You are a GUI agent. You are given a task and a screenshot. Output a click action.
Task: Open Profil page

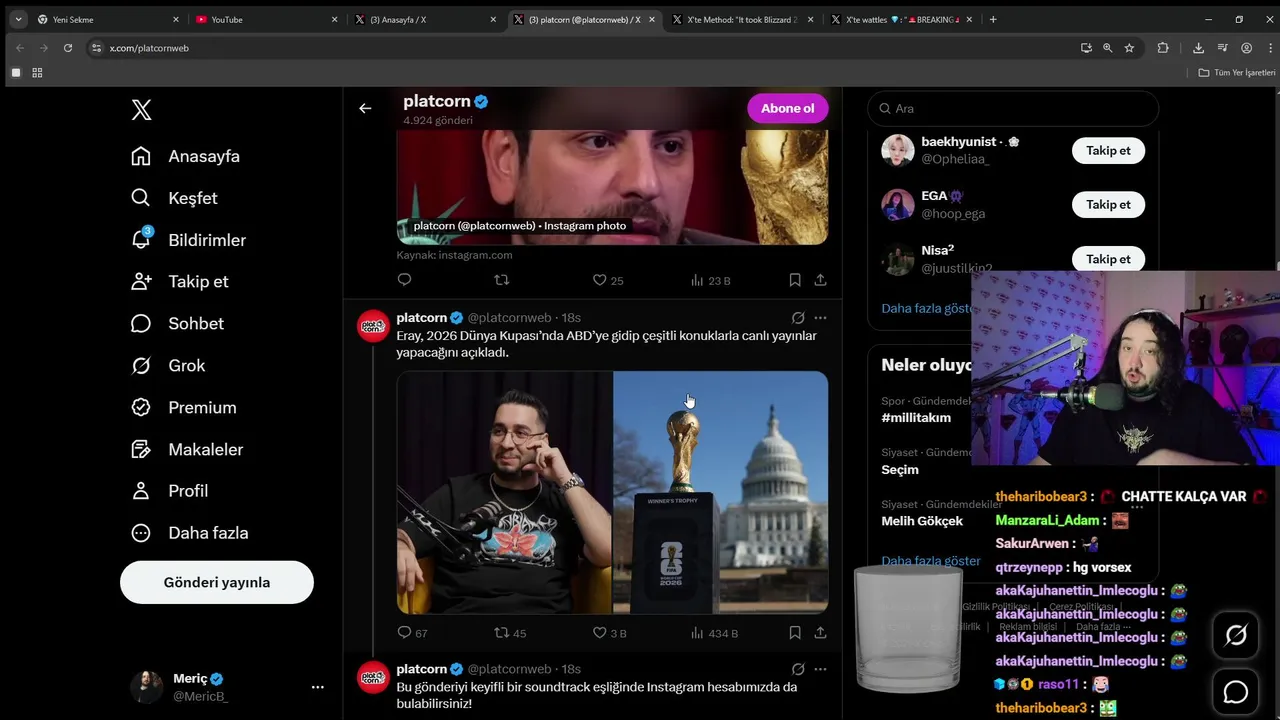tap(170, 491)
